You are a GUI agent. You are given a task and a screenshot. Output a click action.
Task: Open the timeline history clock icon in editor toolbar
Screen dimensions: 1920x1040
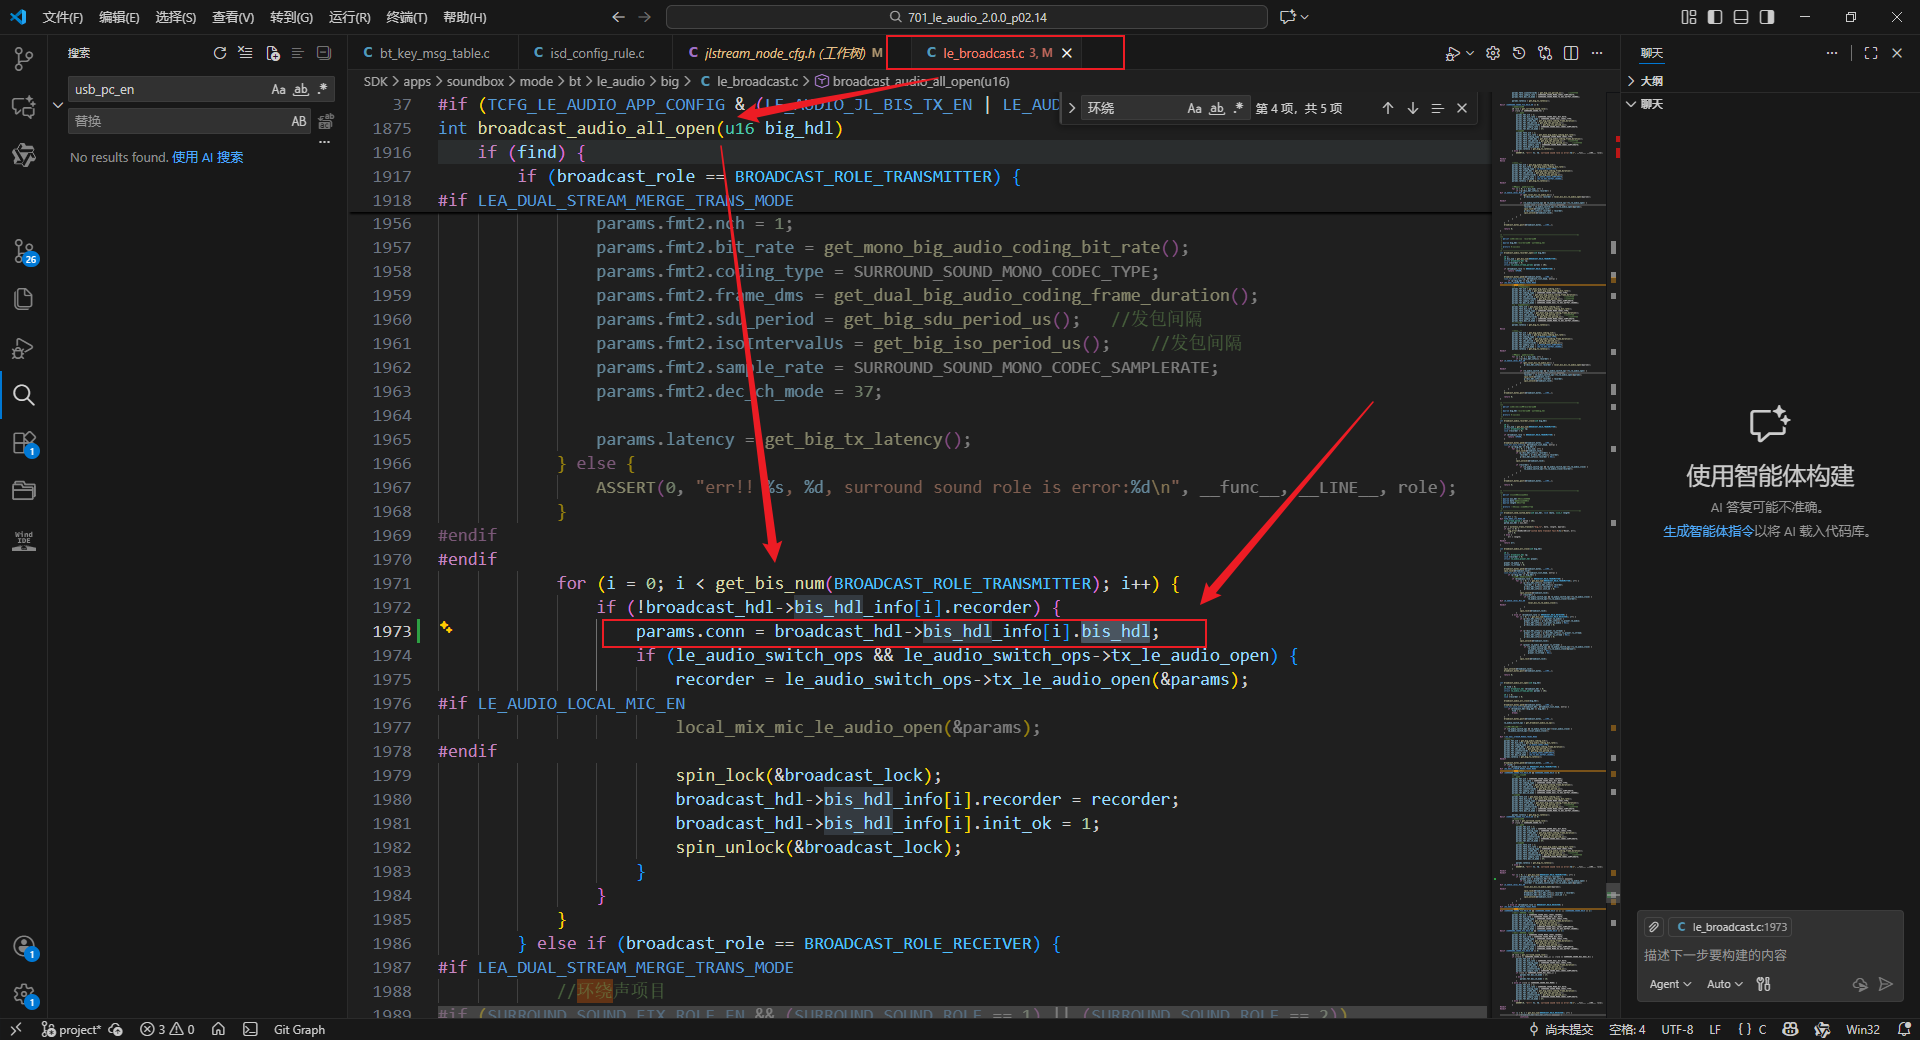pyautogui.click(x=1519, y=53)
